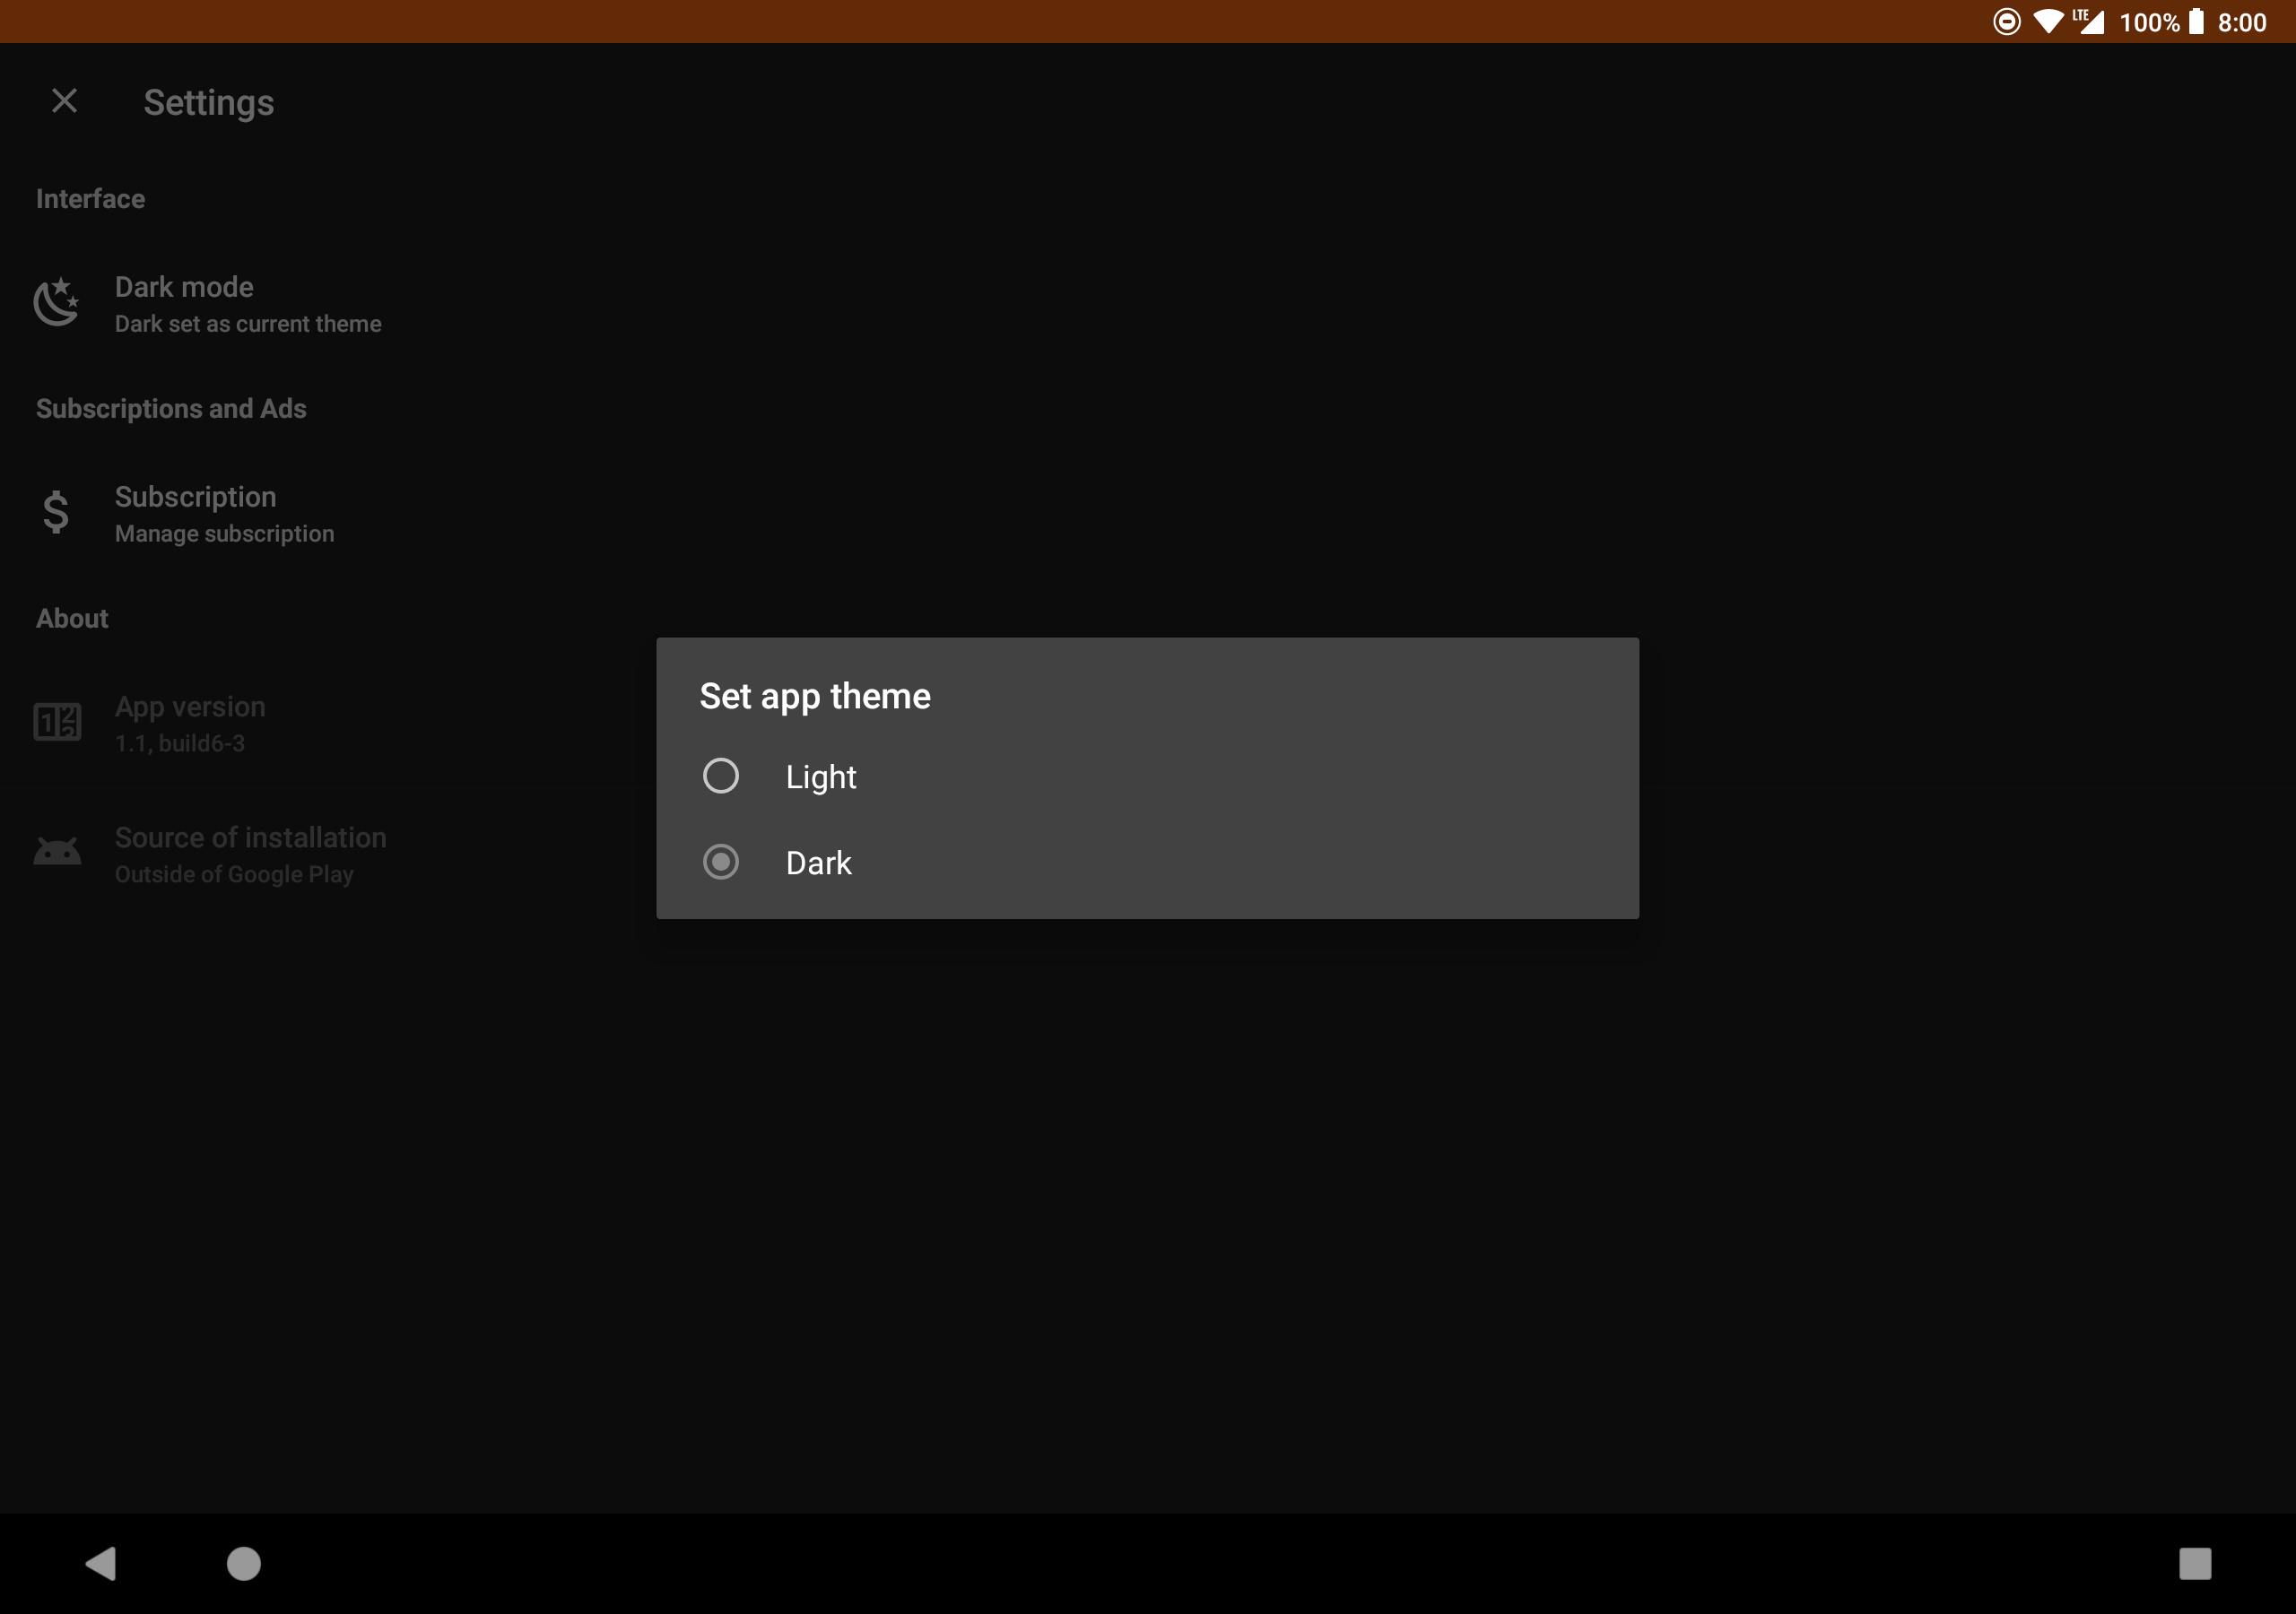Open Manage subscription entry
The width and height of the screenshot is (2296, 1614).
[224, 514]
